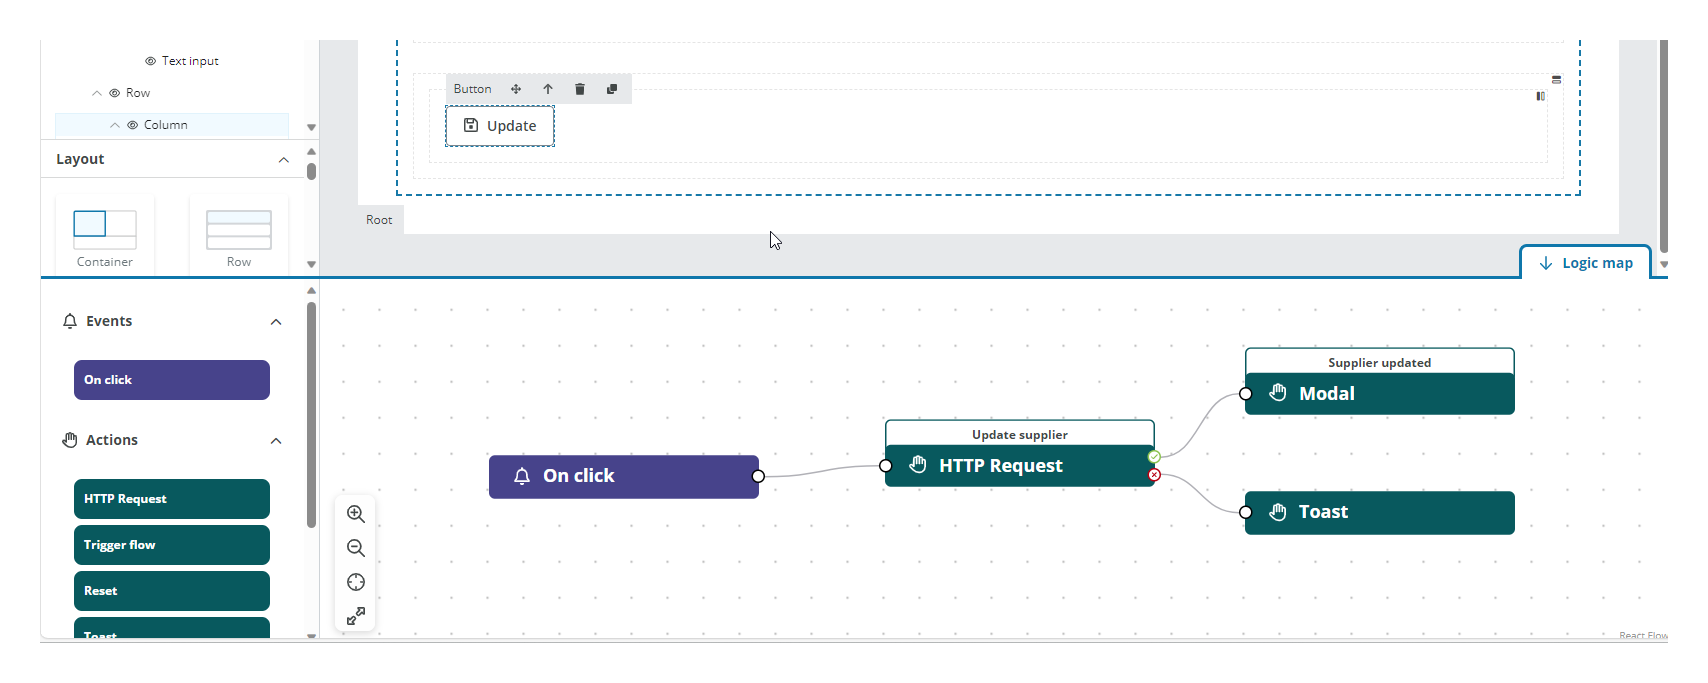Hide the Row element via eye icon
This screenshot has width=1708, height=683.
[115, 93]
